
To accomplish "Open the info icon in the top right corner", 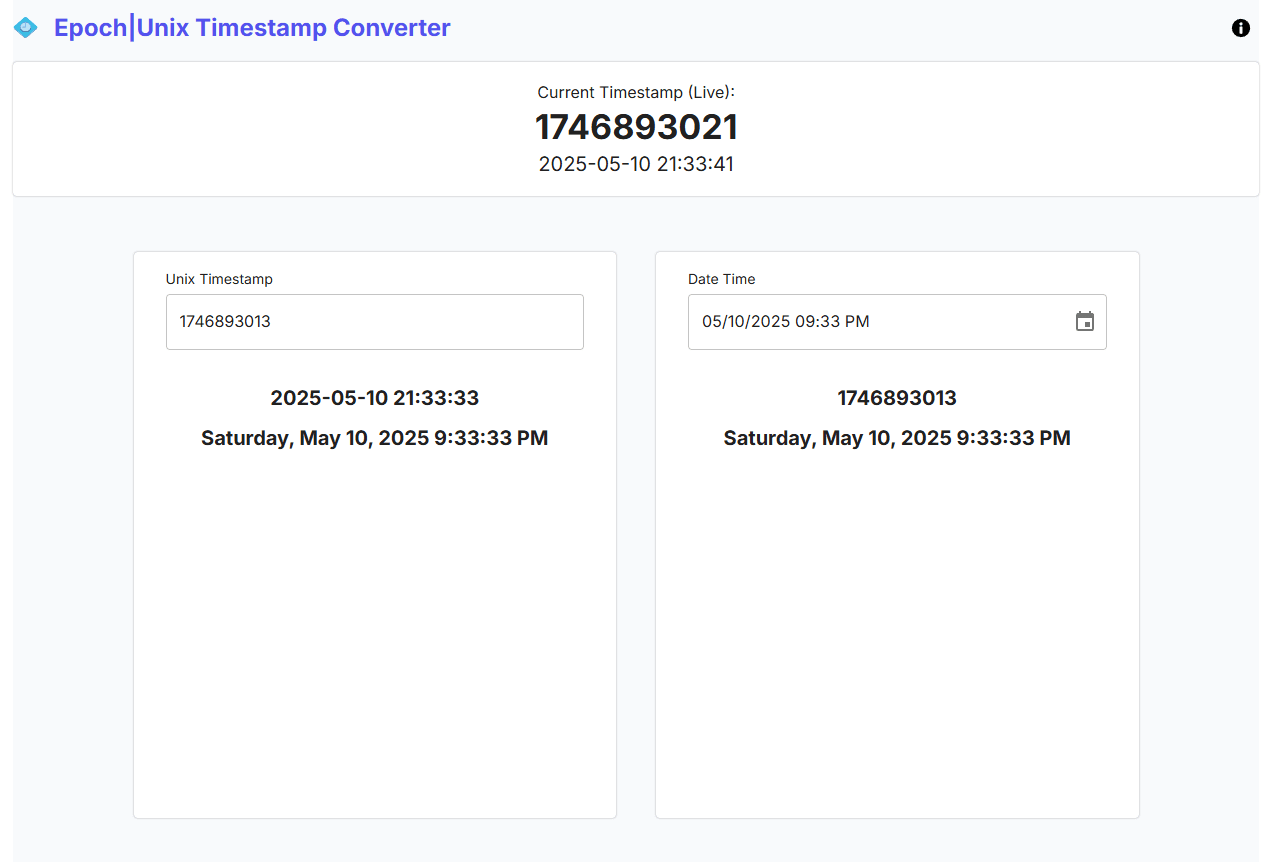I will pyautogui.click(x=1240, y=28).
